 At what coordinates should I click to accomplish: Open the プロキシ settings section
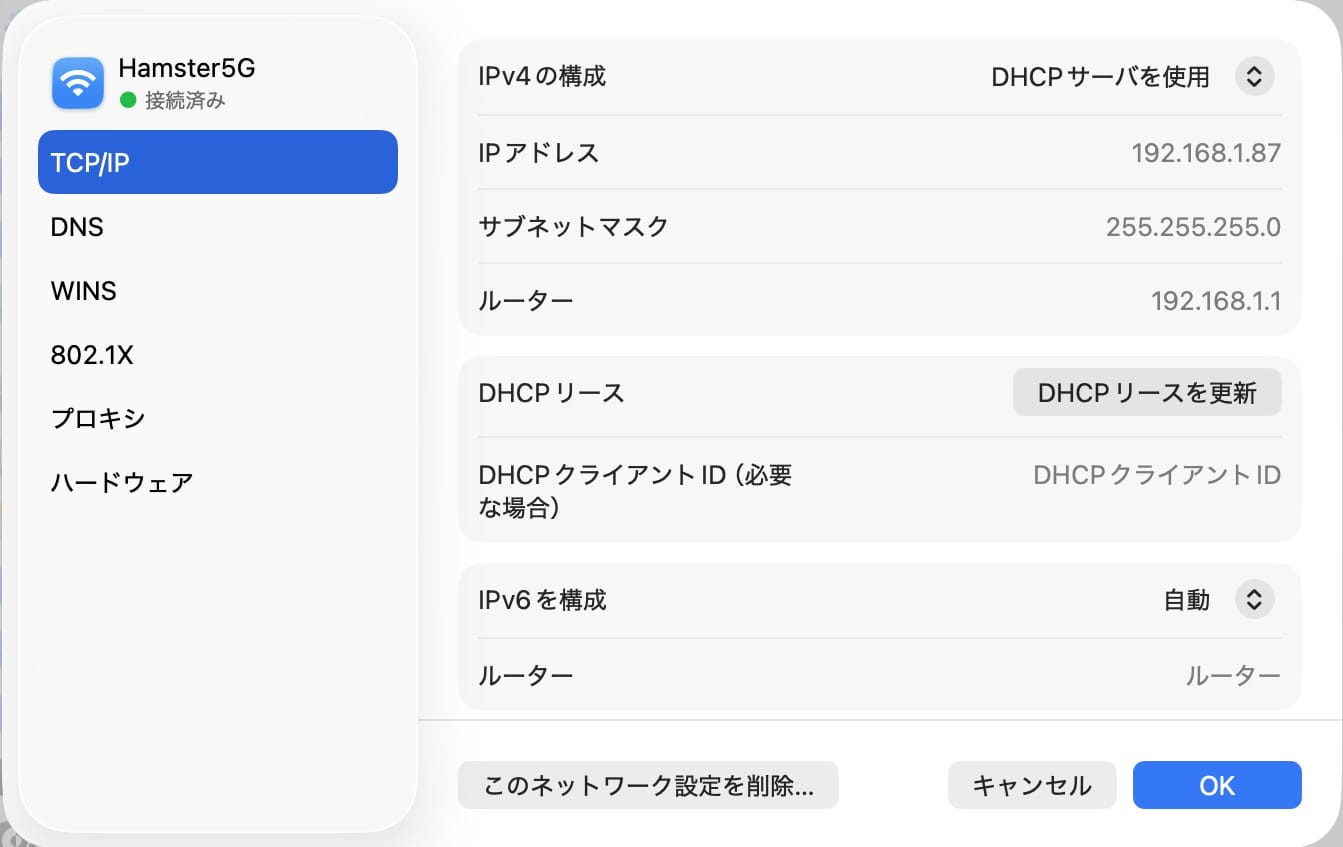98,418
